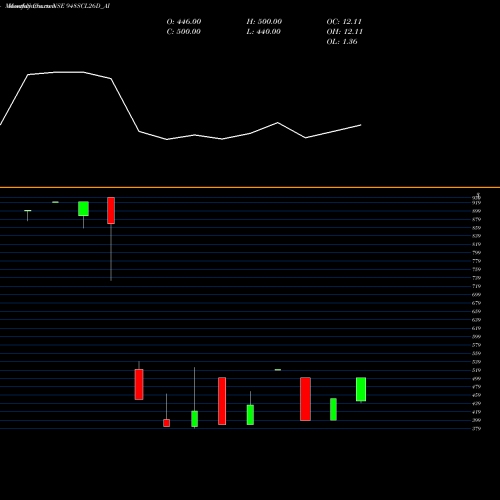Click the 519 price axis label
This screenshot has height=500, width=500.
point(476,370)
